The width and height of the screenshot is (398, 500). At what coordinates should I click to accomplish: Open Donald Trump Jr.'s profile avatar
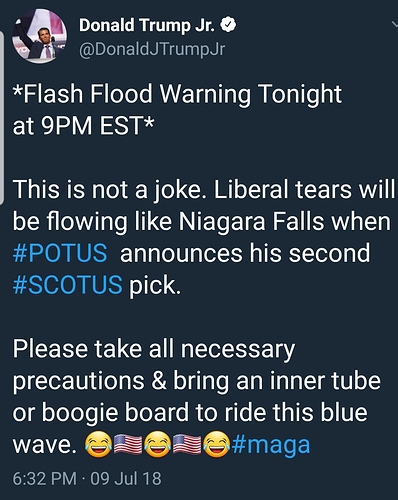39,36
